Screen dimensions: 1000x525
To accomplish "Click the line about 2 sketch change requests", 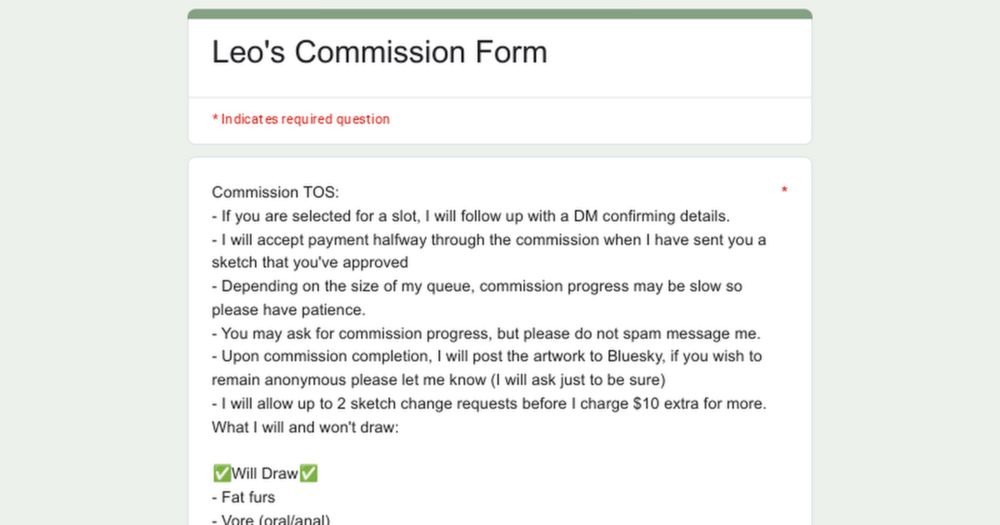I will coord(489,404).
